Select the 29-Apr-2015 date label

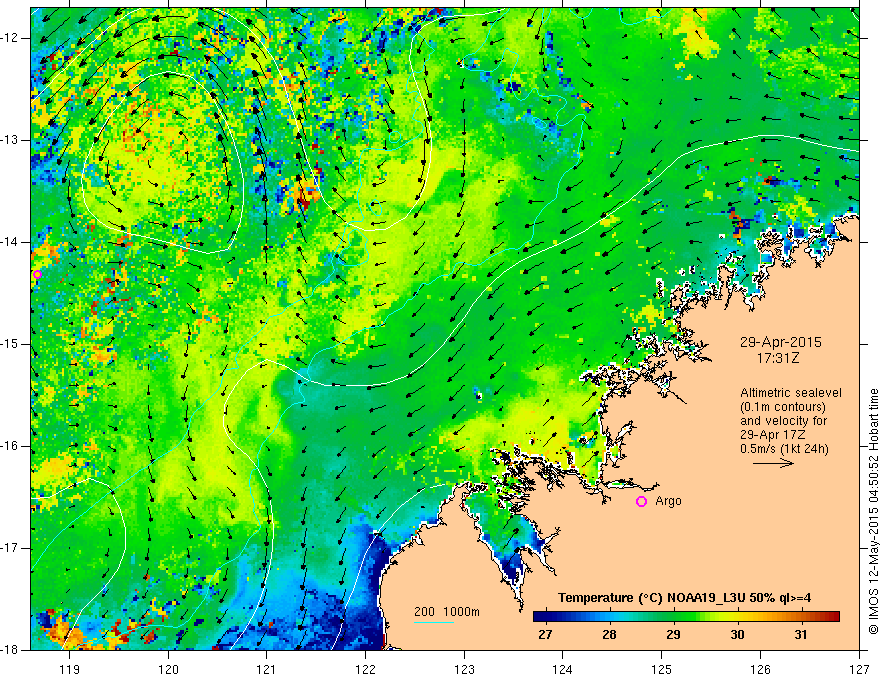click(x=780, y=342)
